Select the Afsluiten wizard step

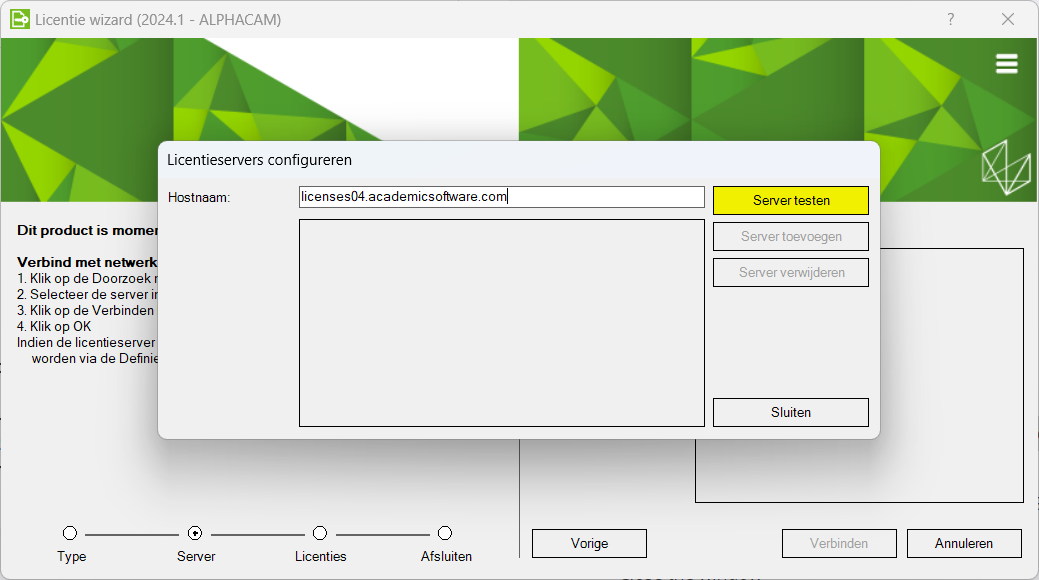[445, 533]
